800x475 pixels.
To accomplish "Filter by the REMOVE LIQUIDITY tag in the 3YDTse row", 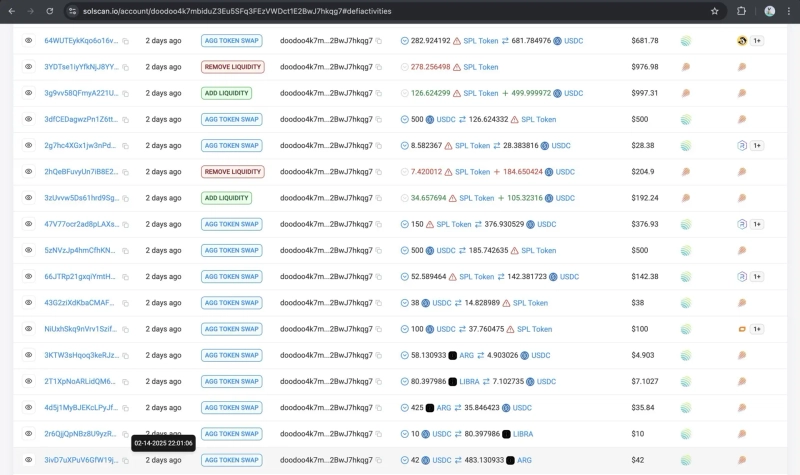I will coord(232,67).
